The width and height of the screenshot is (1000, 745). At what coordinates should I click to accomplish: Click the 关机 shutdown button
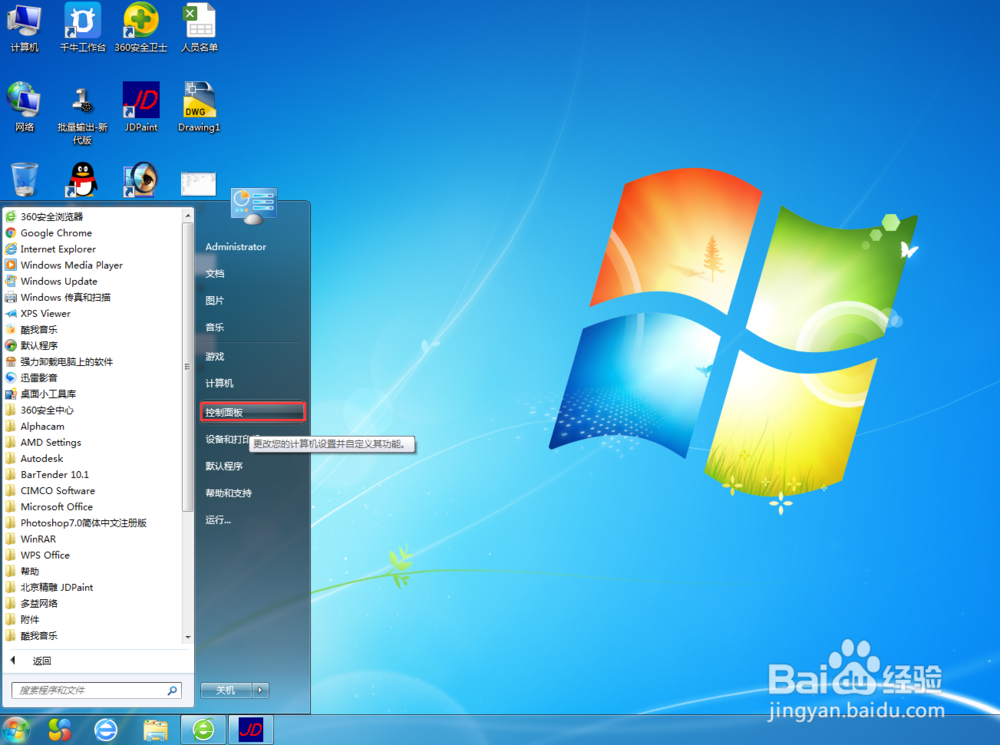pos(226,690)
